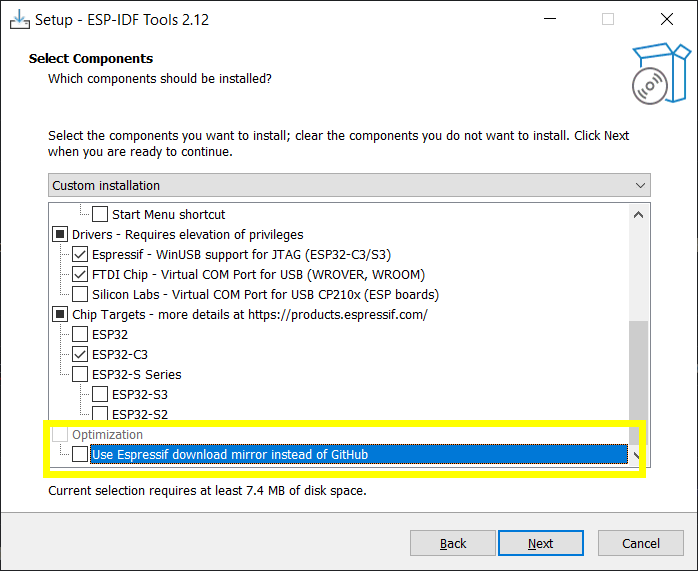Click the 'ESP32' label text
This screenshot has height=571, width=698.
110,335
